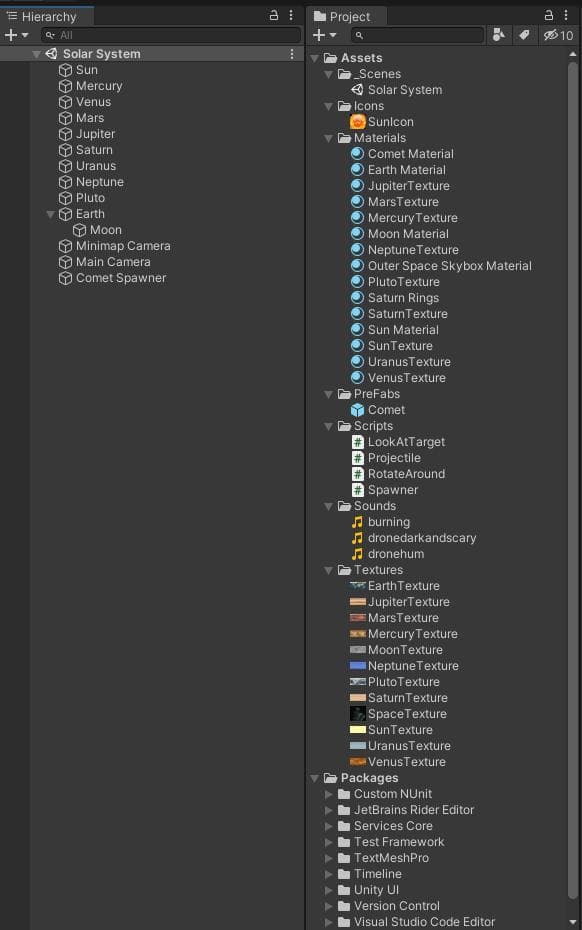Collapse the Packages root folder
The image size is (582, 930).
[315, 778]
